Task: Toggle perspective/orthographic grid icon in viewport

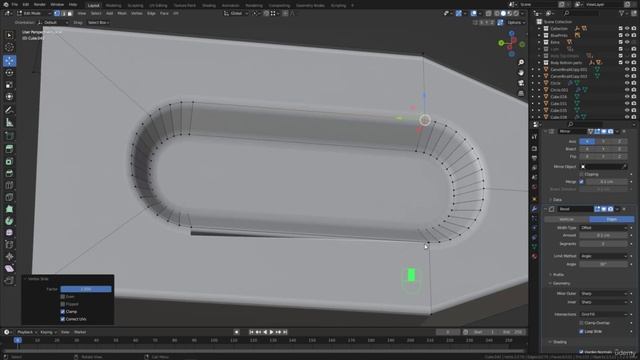Action: 521,93
